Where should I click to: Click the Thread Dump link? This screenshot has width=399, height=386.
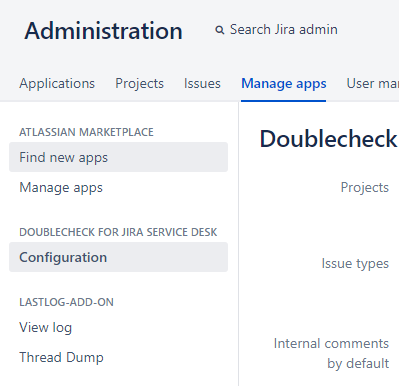(x=61, y=357)
